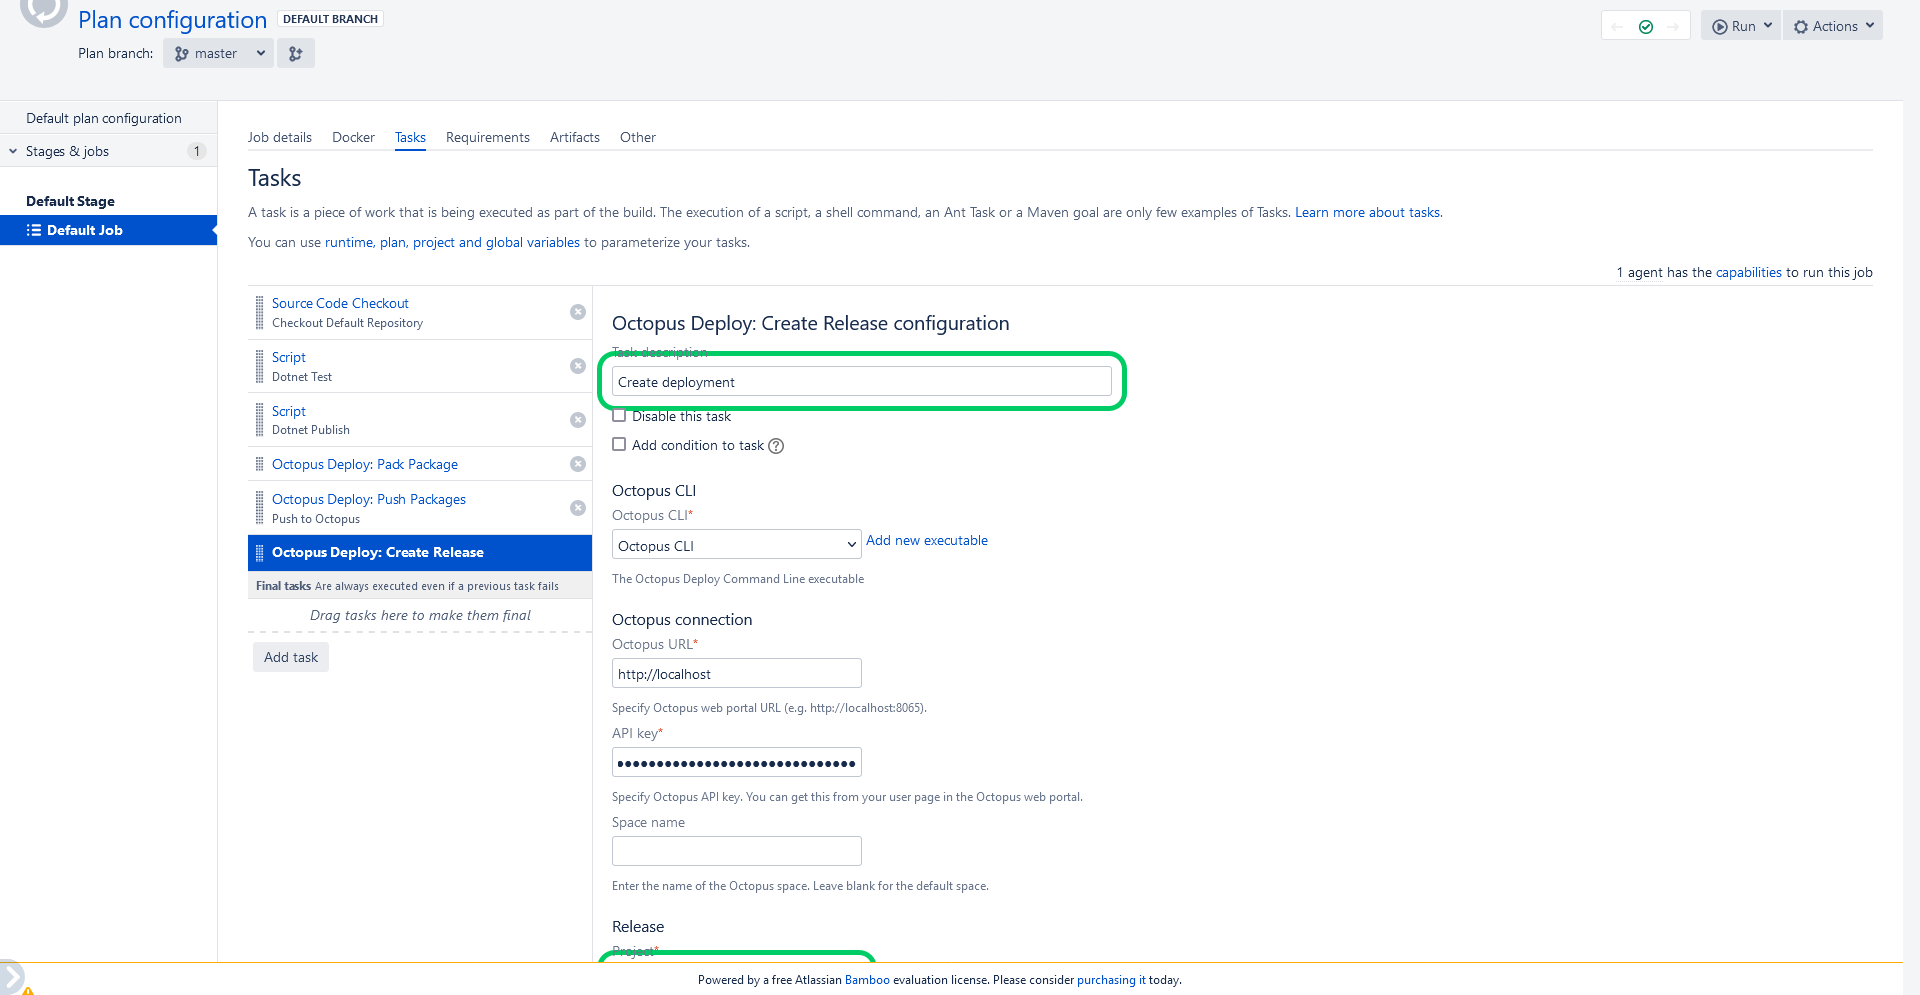Click the Task description input field

click(861, 381)
